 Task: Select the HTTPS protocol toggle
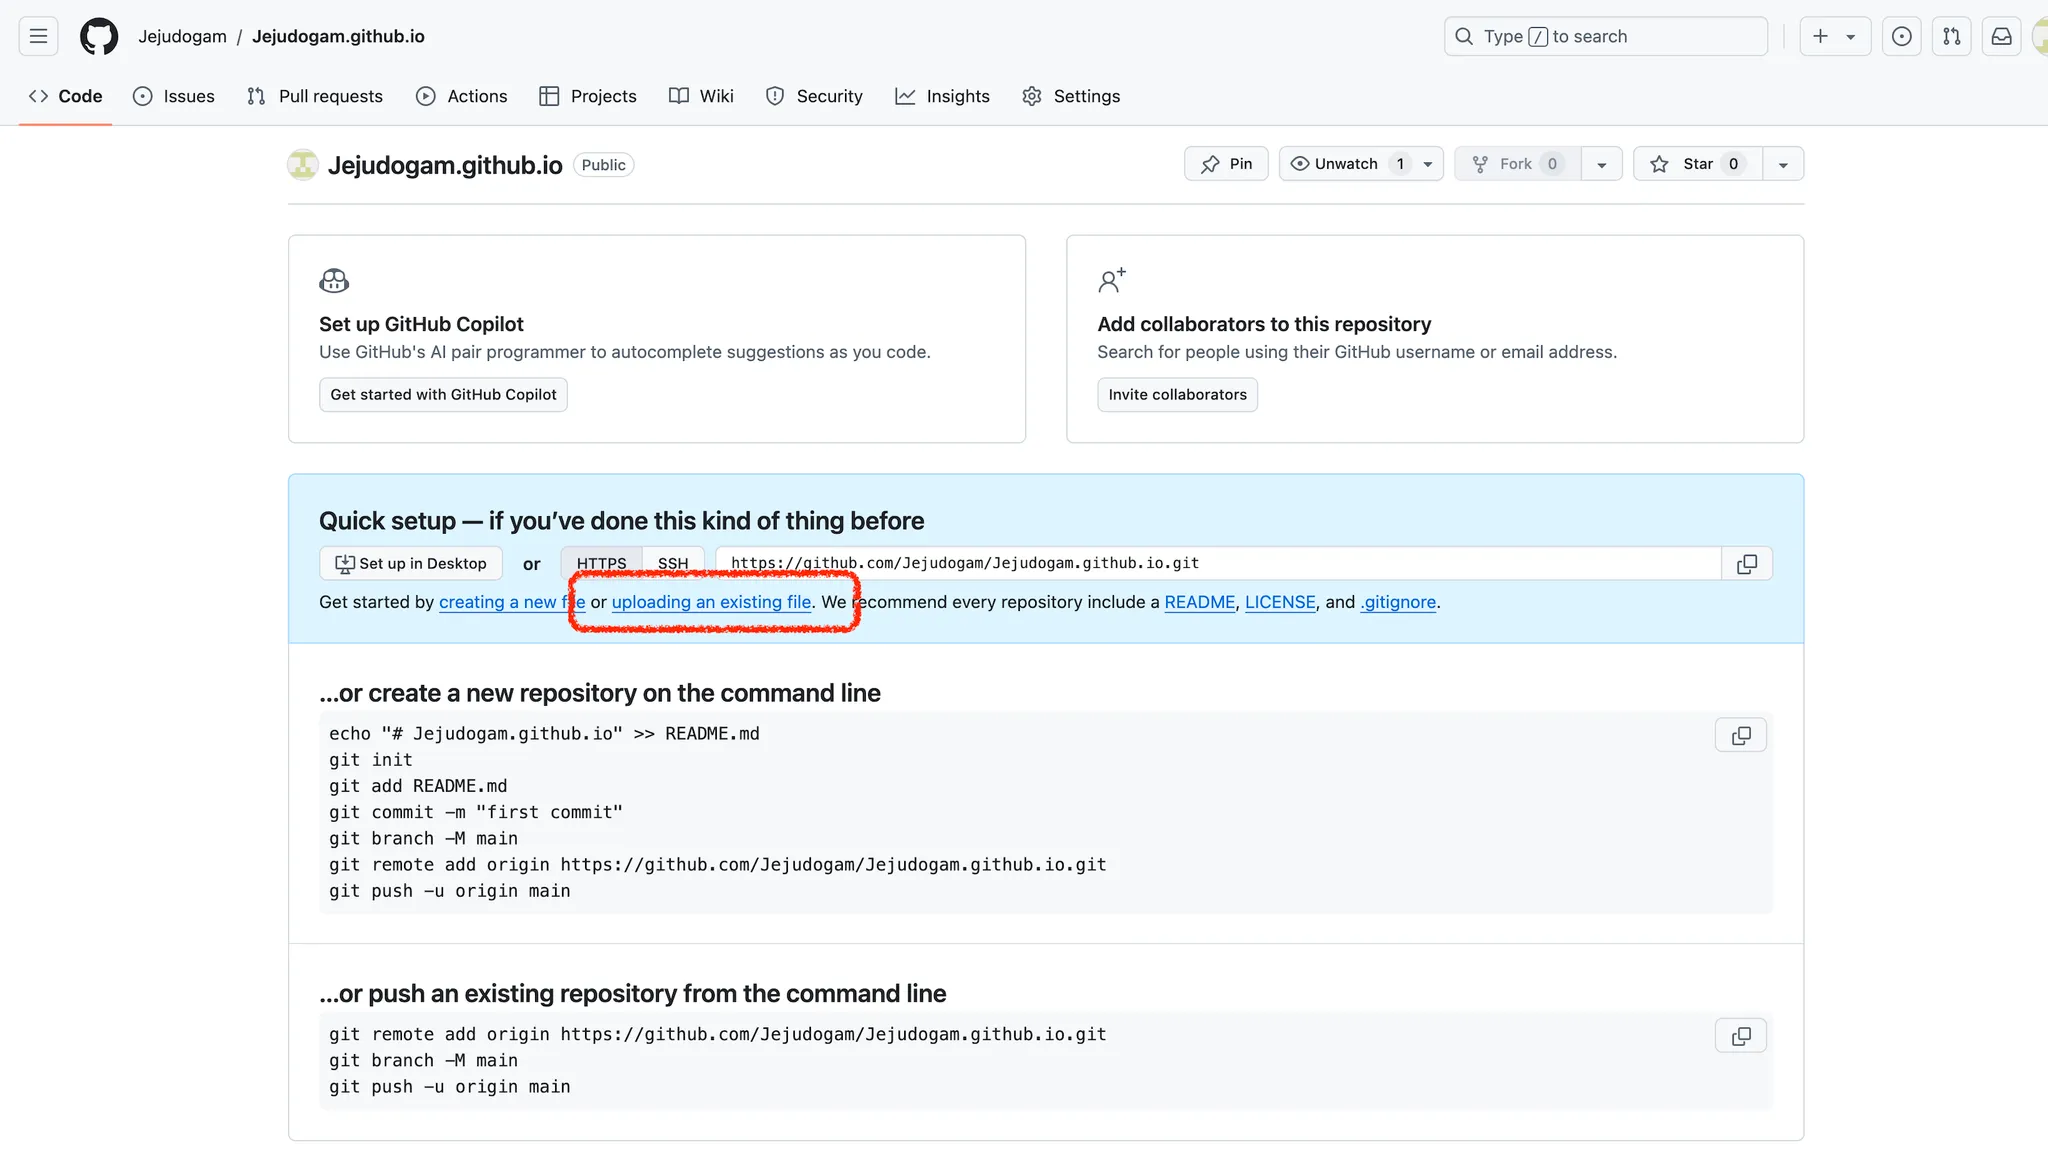coord(601,563)
